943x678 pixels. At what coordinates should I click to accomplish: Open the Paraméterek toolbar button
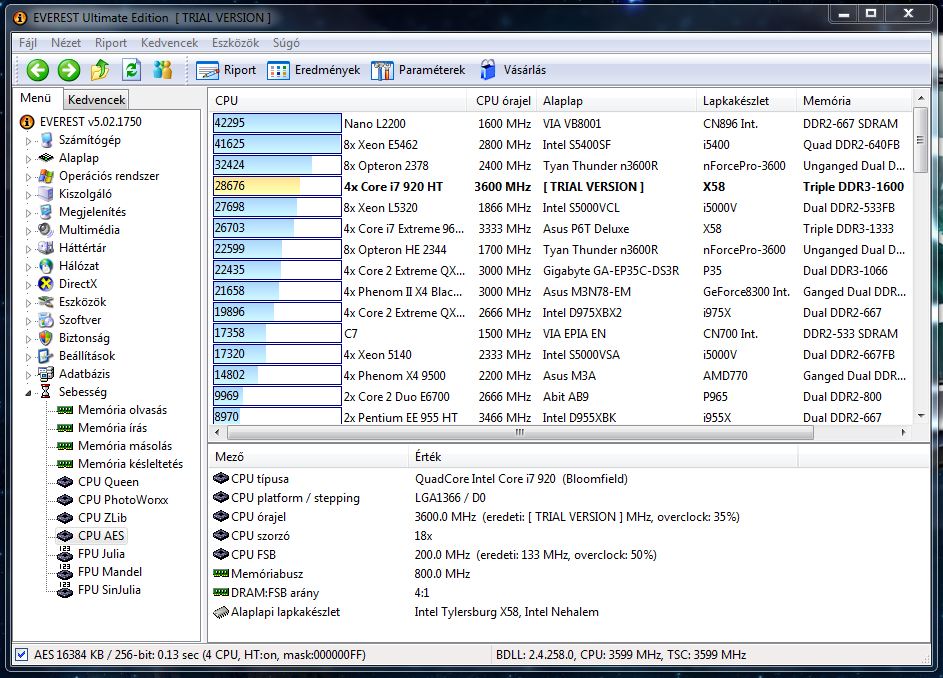click(418, 70)
